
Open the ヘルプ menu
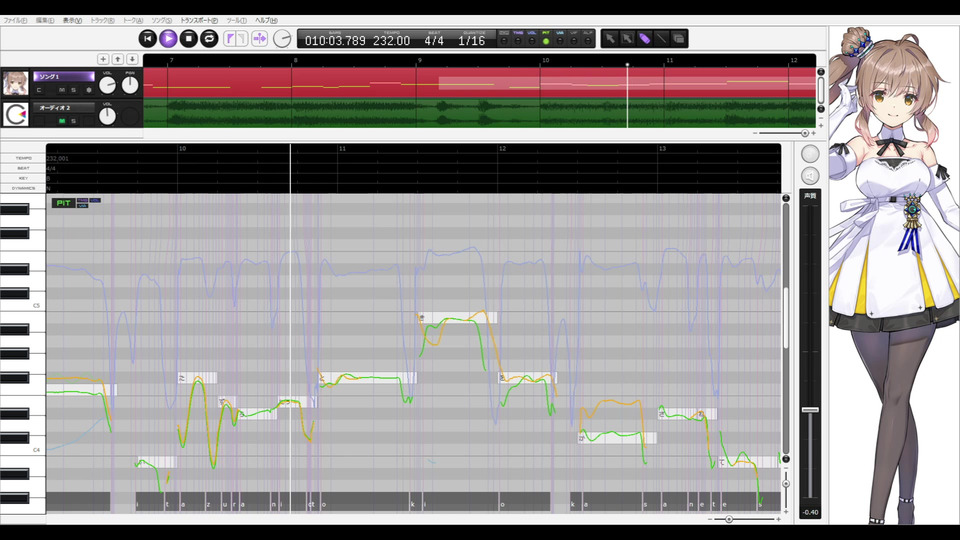coord(266,20)
